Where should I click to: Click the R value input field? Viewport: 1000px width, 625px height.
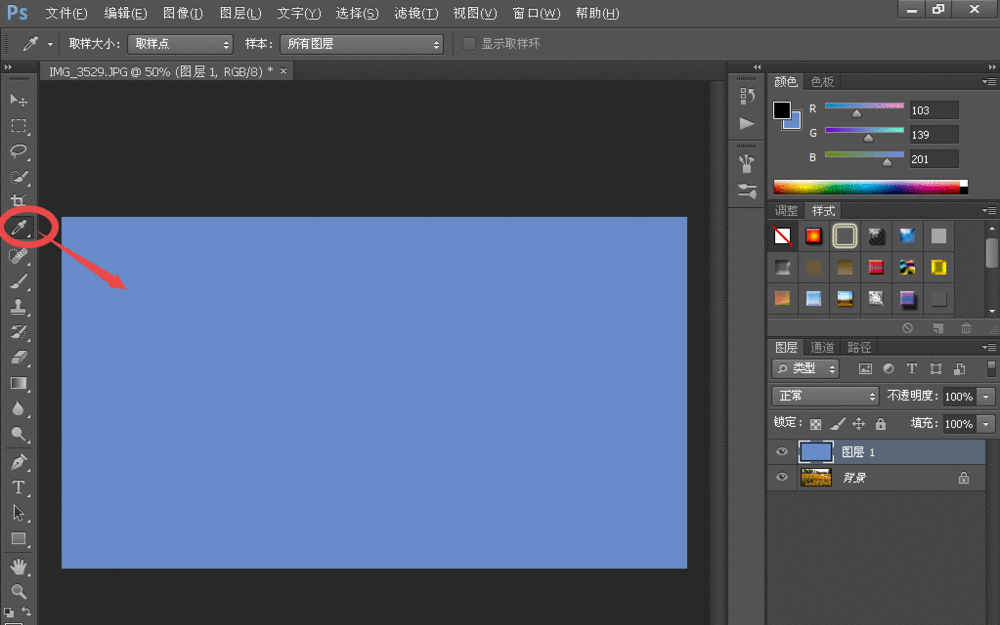click(x=933, y=110)
